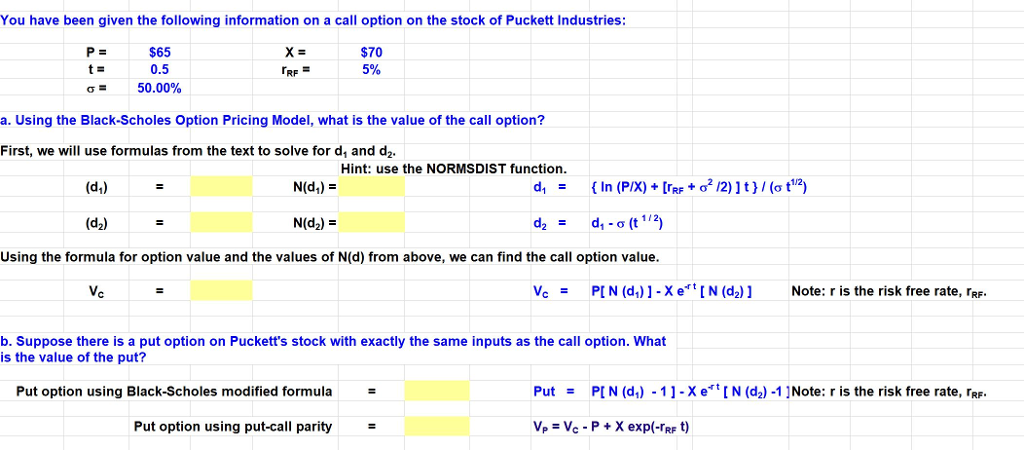Click the yellow N(d1) answer cell
The height and width of the screenshot is (450, 1024).
(372, 187)
